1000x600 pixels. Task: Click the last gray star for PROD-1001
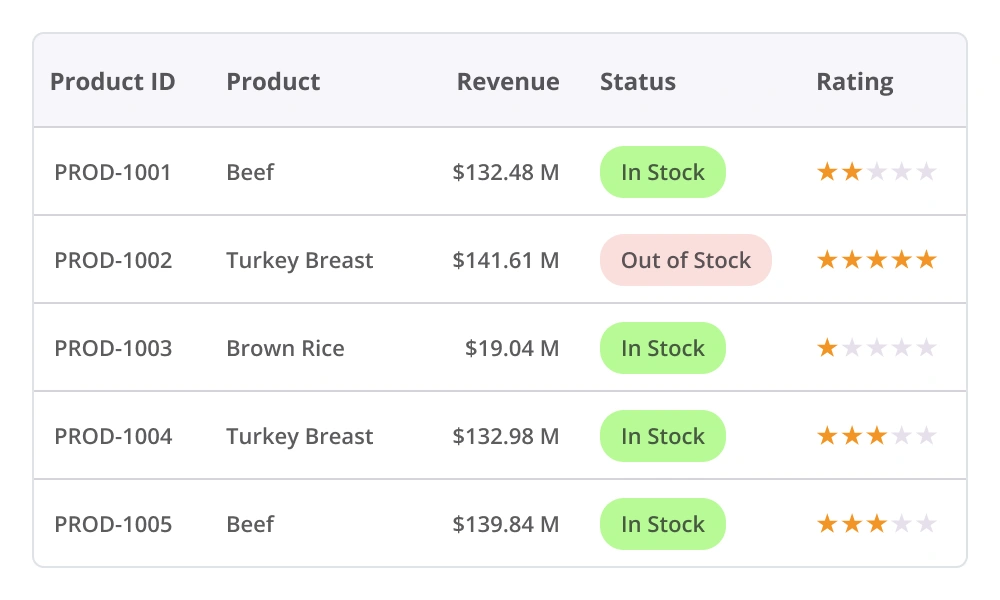tap(927, 171)
